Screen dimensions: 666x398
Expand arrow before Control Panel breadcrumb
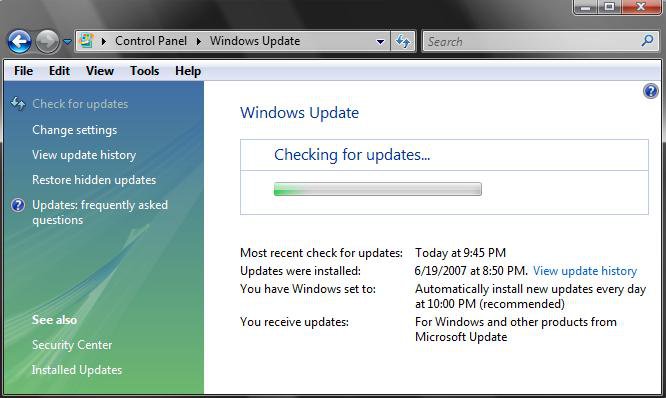pyautogui.click(x=104, y=41)
